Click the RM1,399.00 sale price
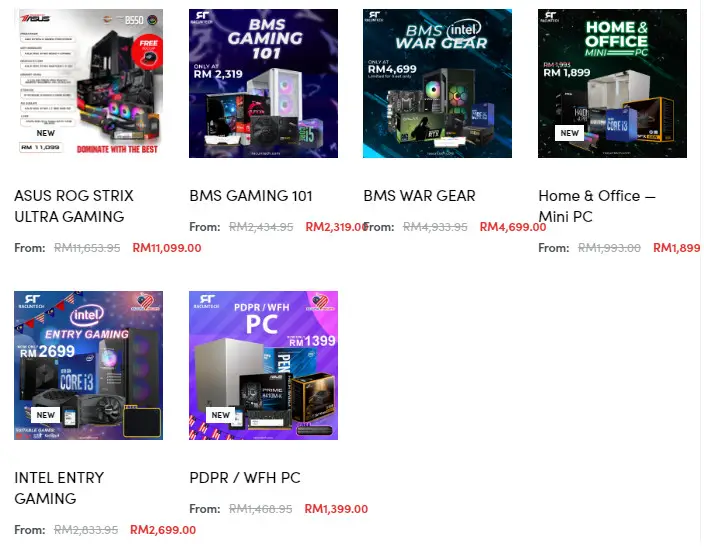Image resolution: width=704 pixels, height=547 pixels. (336, 509)
